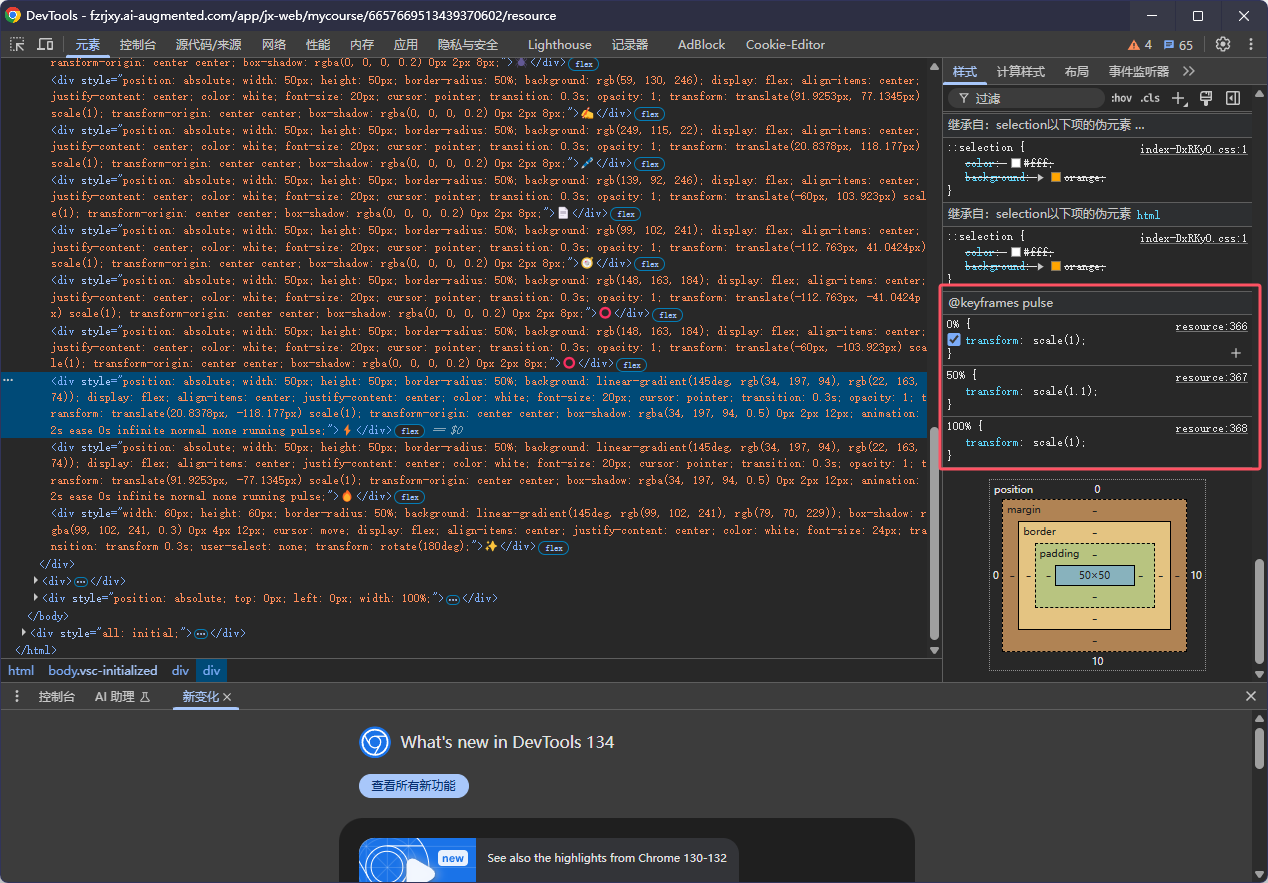Toggle the .cls element classes button

pos(1150,98)
